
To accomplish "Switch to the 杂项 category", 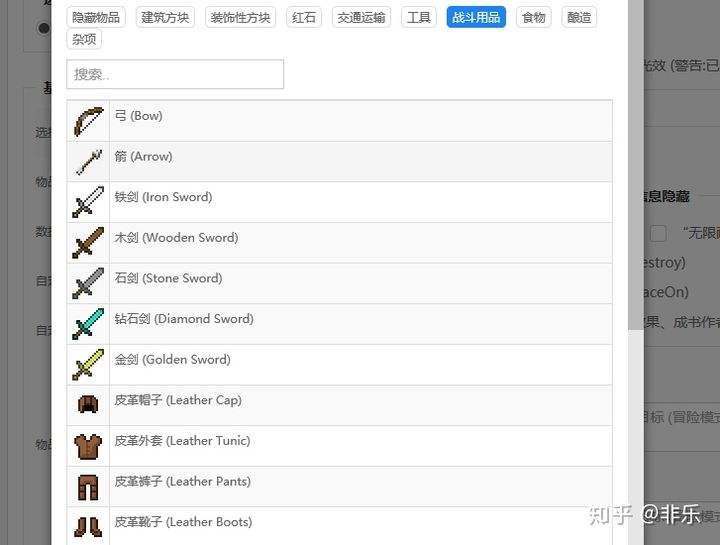I will 84,39.
